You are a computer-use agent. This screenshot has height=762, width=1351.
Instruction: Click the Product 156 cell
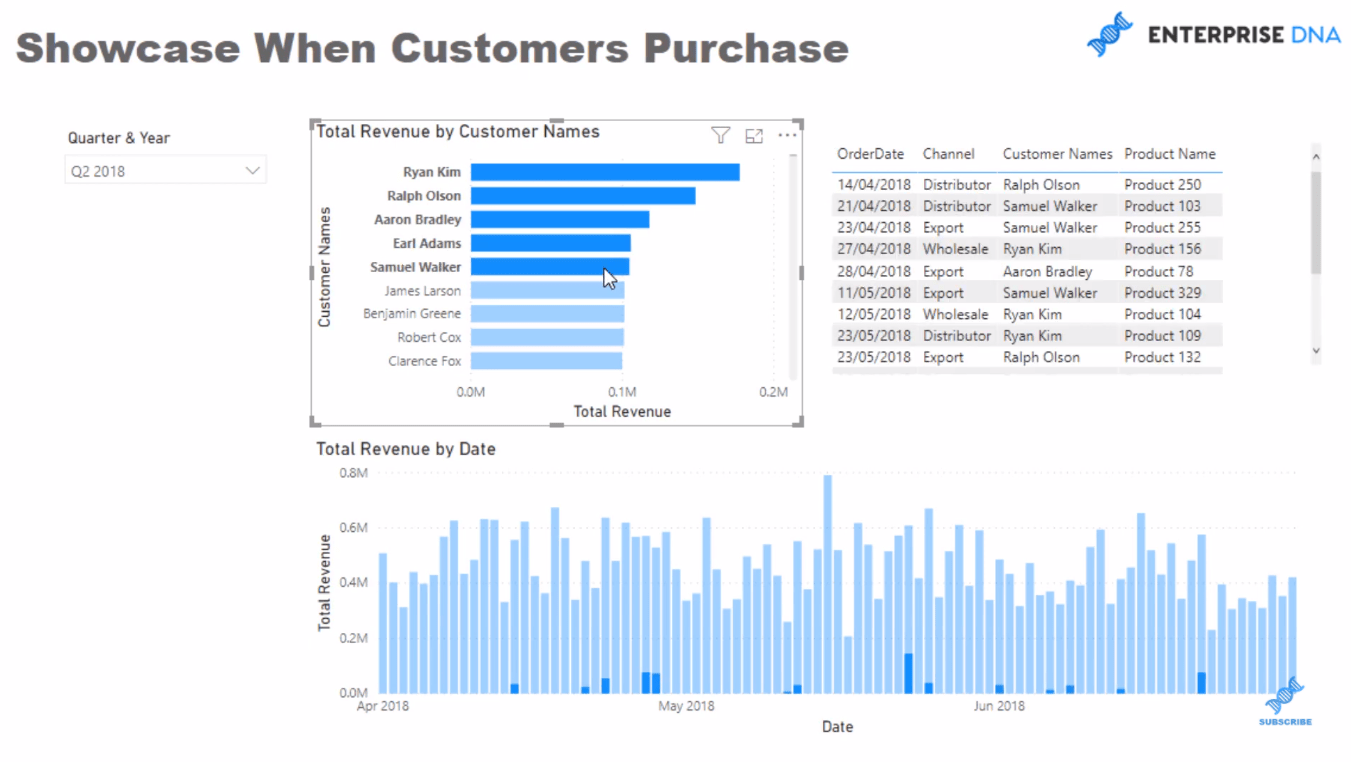tap(1163, 249)
